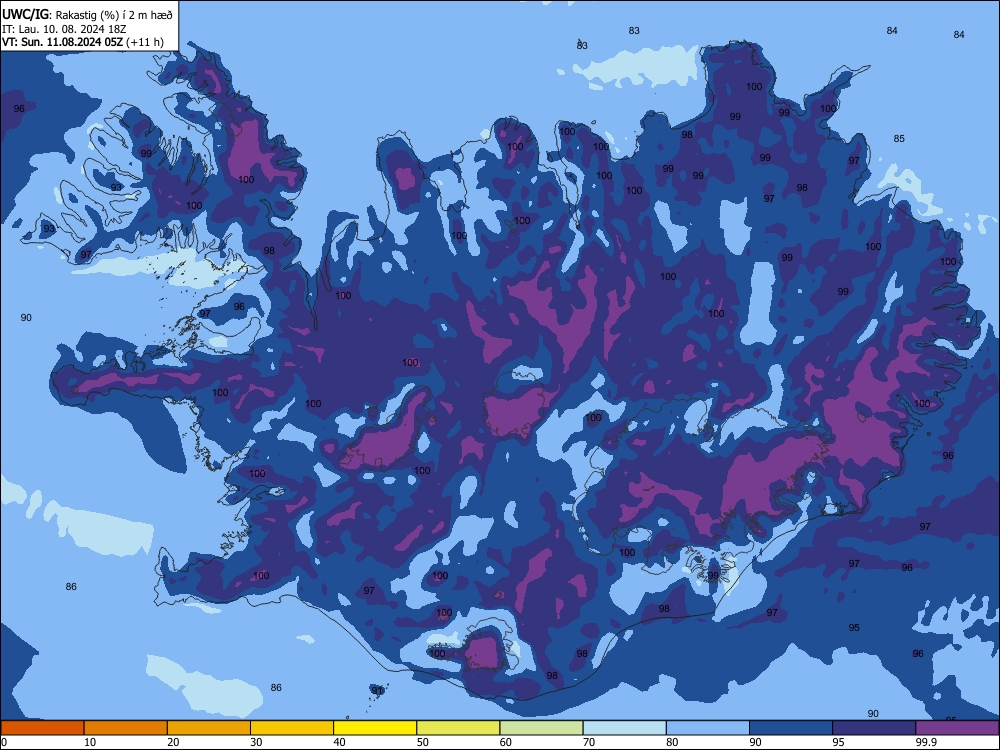
Task: Click the '85' humidity value on the map
Action: coord(899,138)
